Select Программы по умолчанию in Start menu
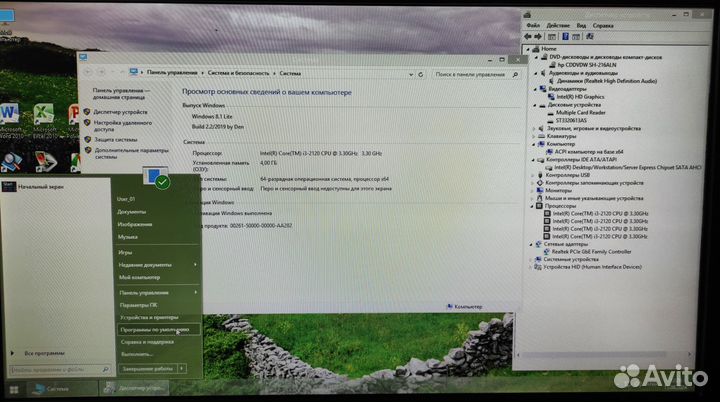Screen dimensions: 720x402 [158, 329]
